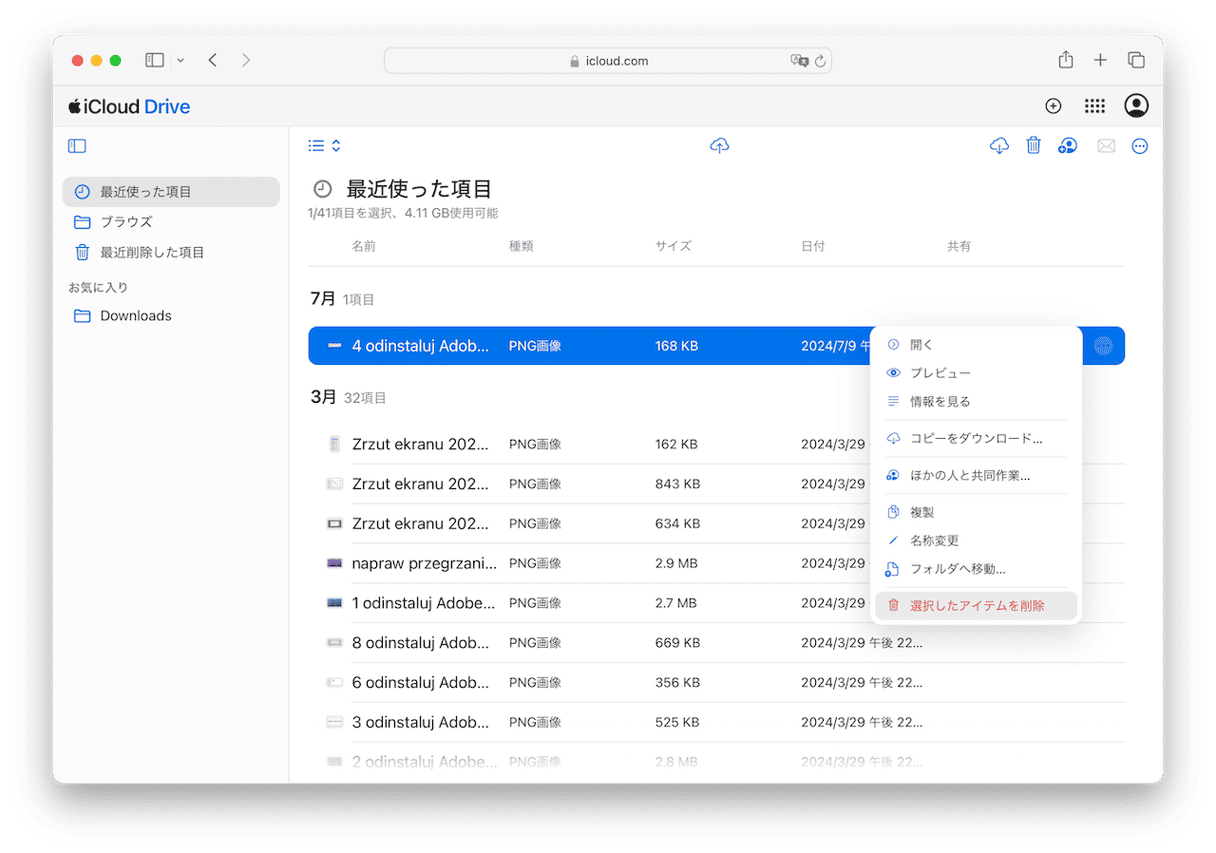Click the 2.9 MB size cell
Image resolution: width=1216 pixels, height=853 pixels.
(x=676, y=564)
